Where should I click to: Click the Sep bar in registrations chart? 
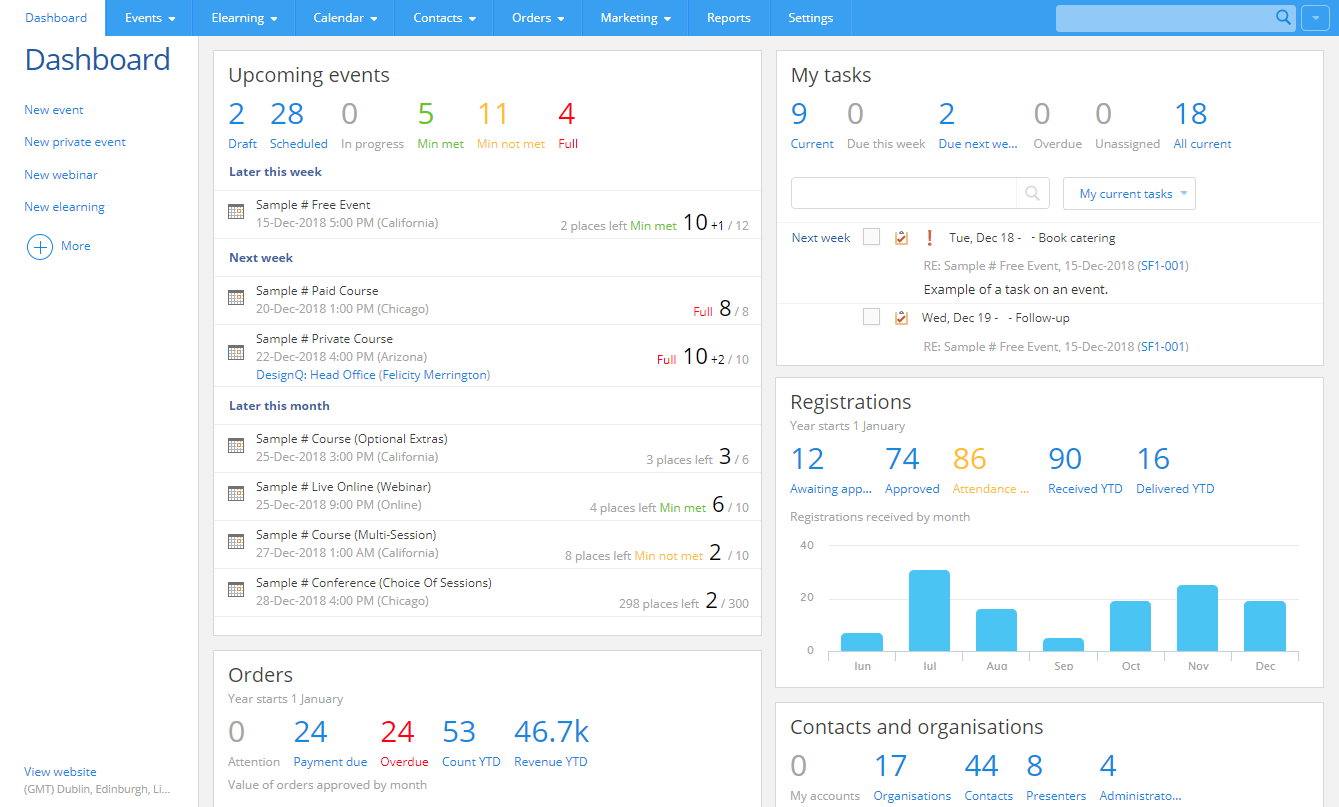coord(1063,645)
